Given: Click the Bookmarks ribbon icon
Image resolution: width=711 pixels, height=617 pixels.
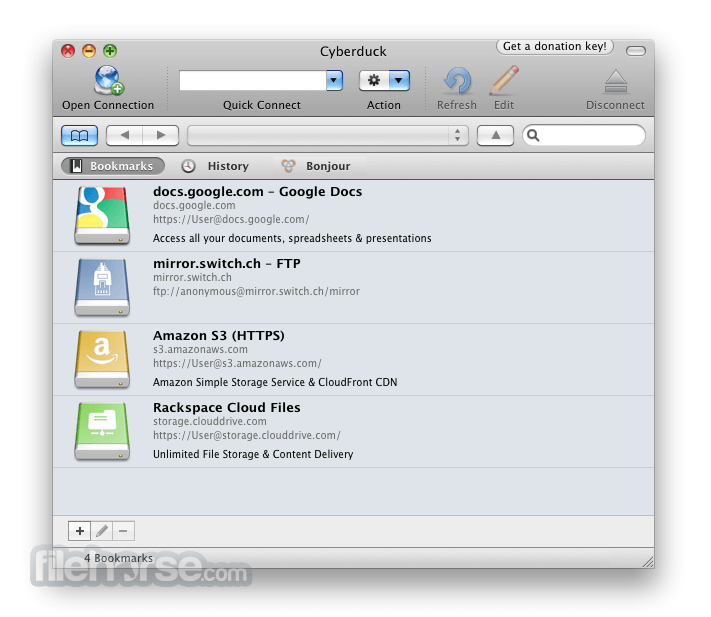Looking at the screenshot, I should pyautogui.click(x=77, y=166).
